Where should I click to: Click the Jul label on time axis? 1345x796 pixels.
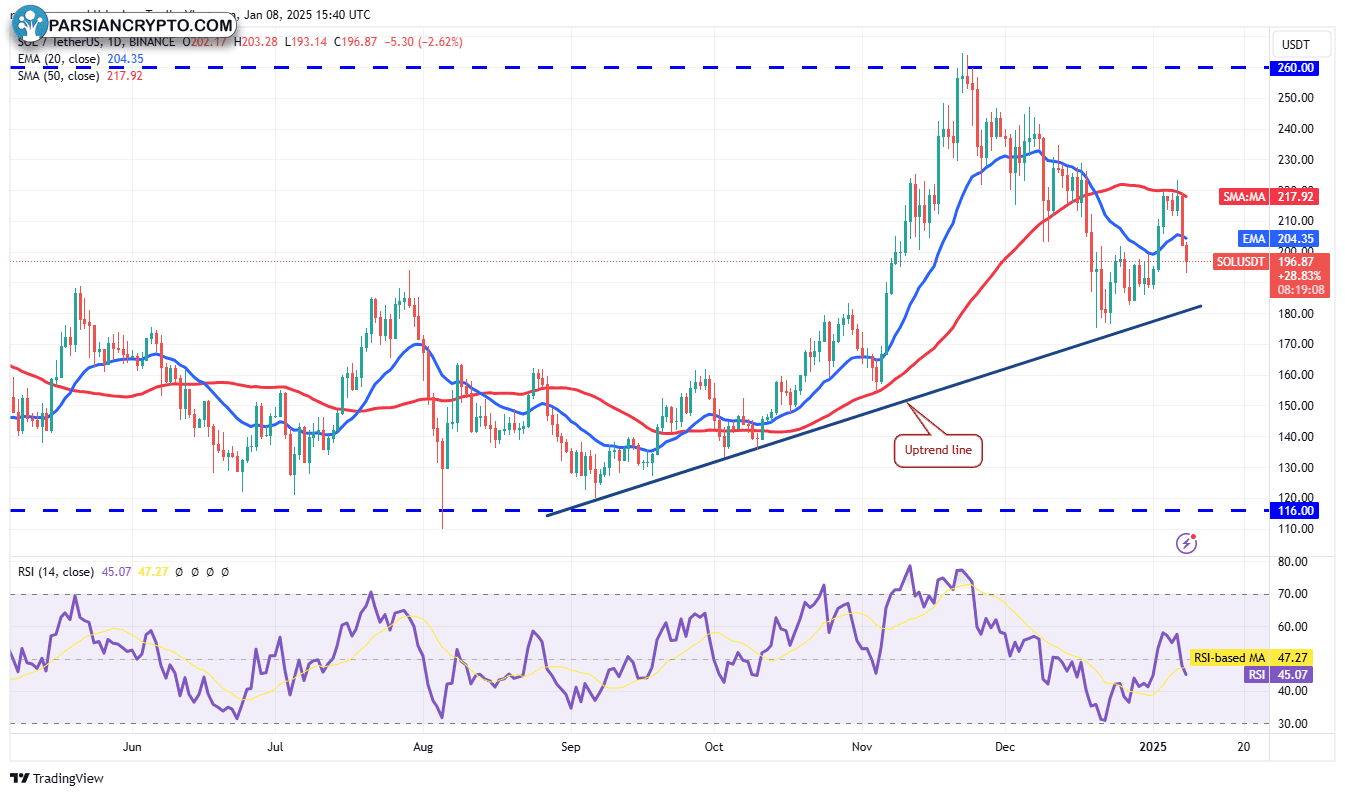pyautogui.click(x=277, y=747)
